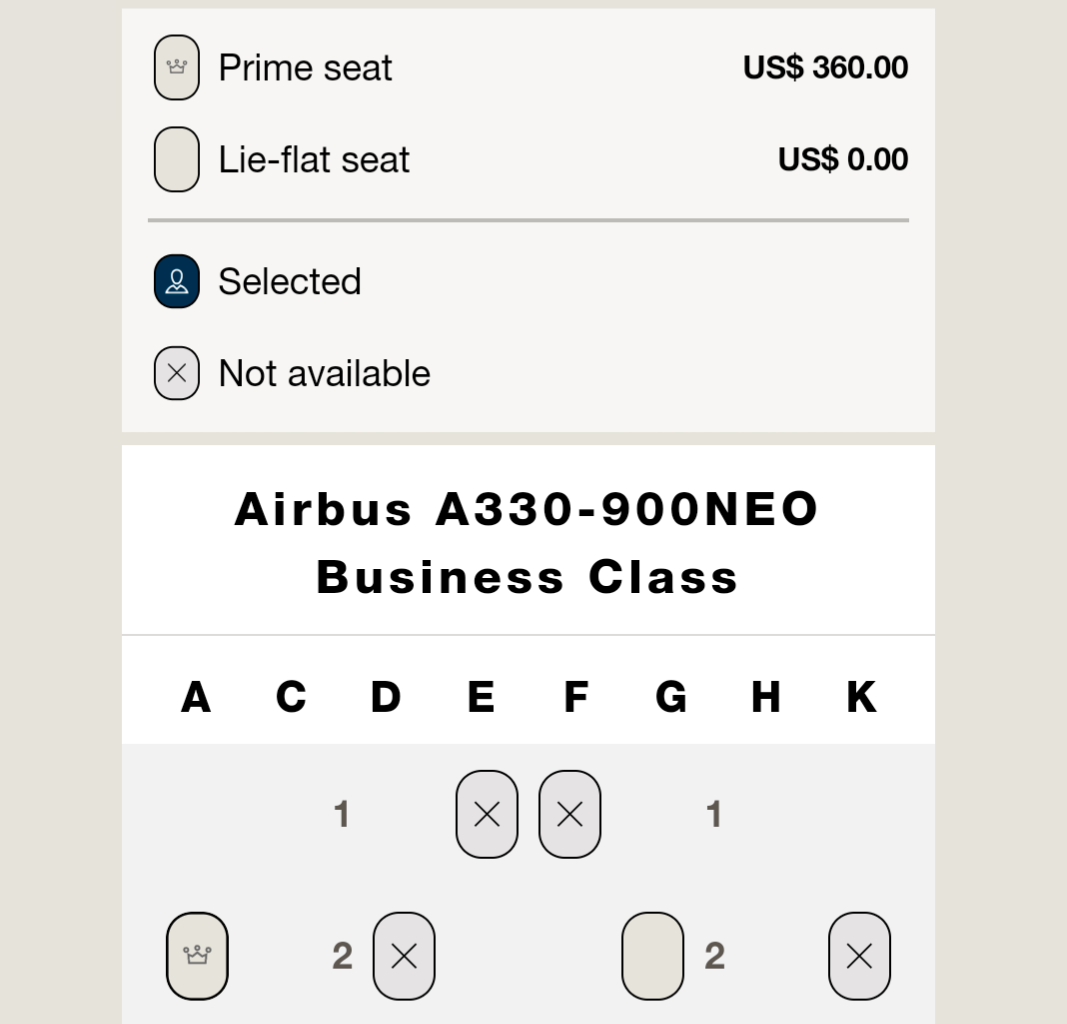The image size is (1067, 1024).
Task: Click unavailable seat 1E in row 1
Action: (487, 814)
